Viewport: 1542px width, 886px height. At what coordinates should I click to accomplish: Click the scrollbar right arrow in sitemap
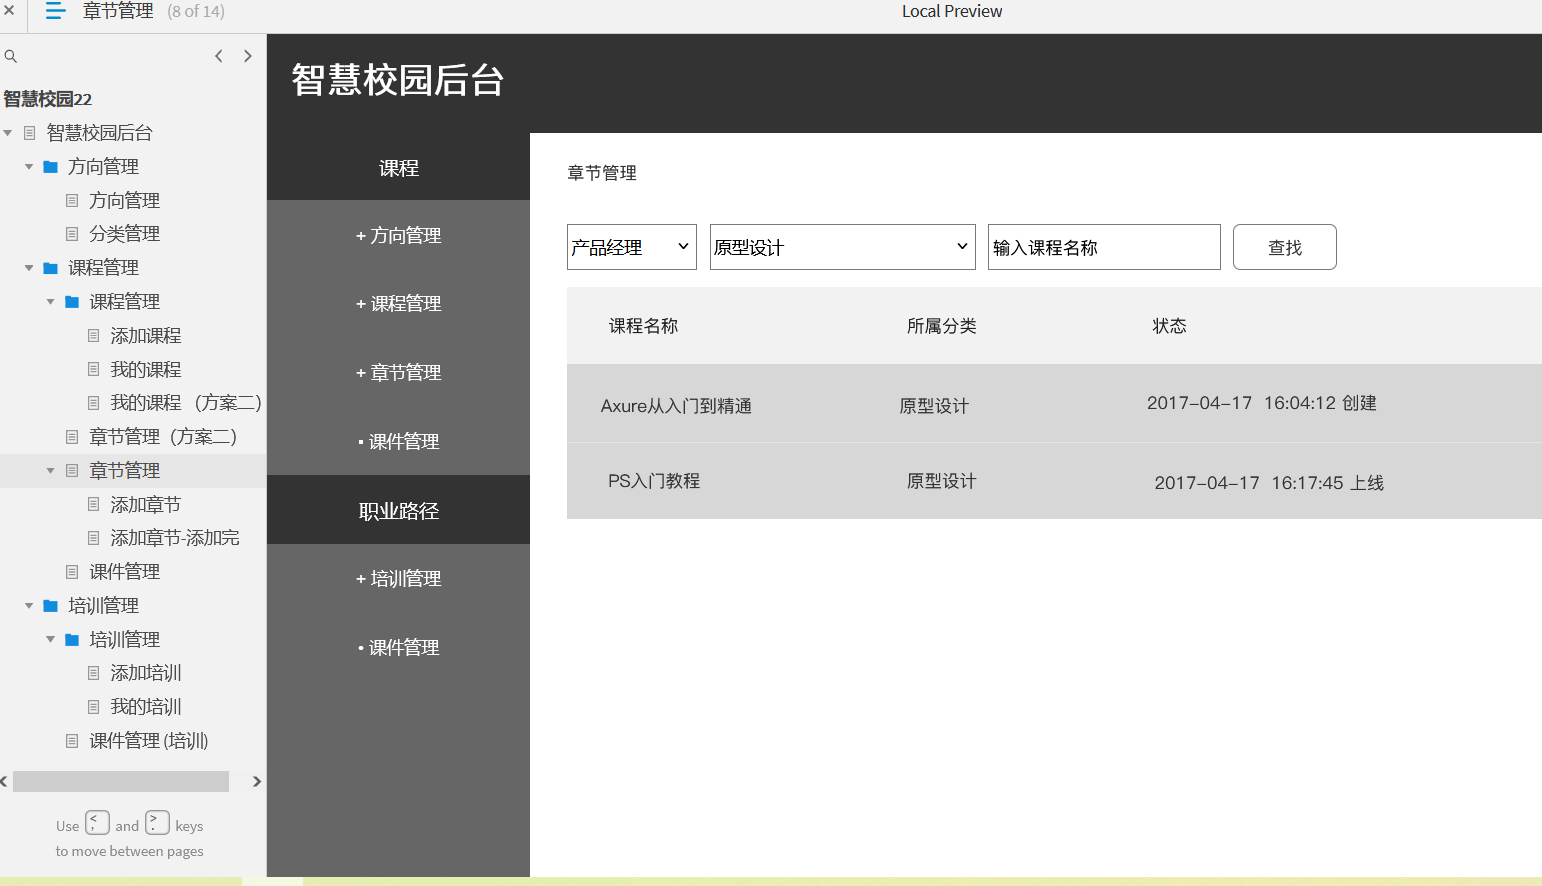pos(257,781)
